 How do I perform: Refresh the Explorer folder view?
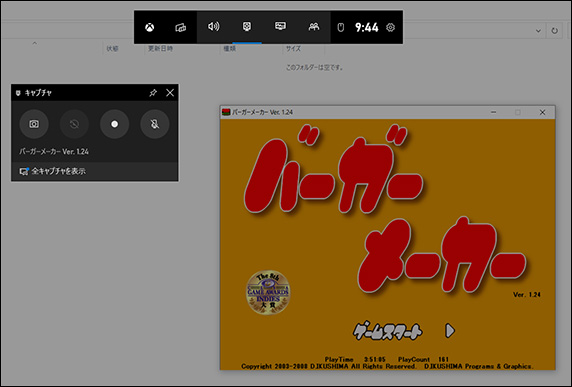554,31
